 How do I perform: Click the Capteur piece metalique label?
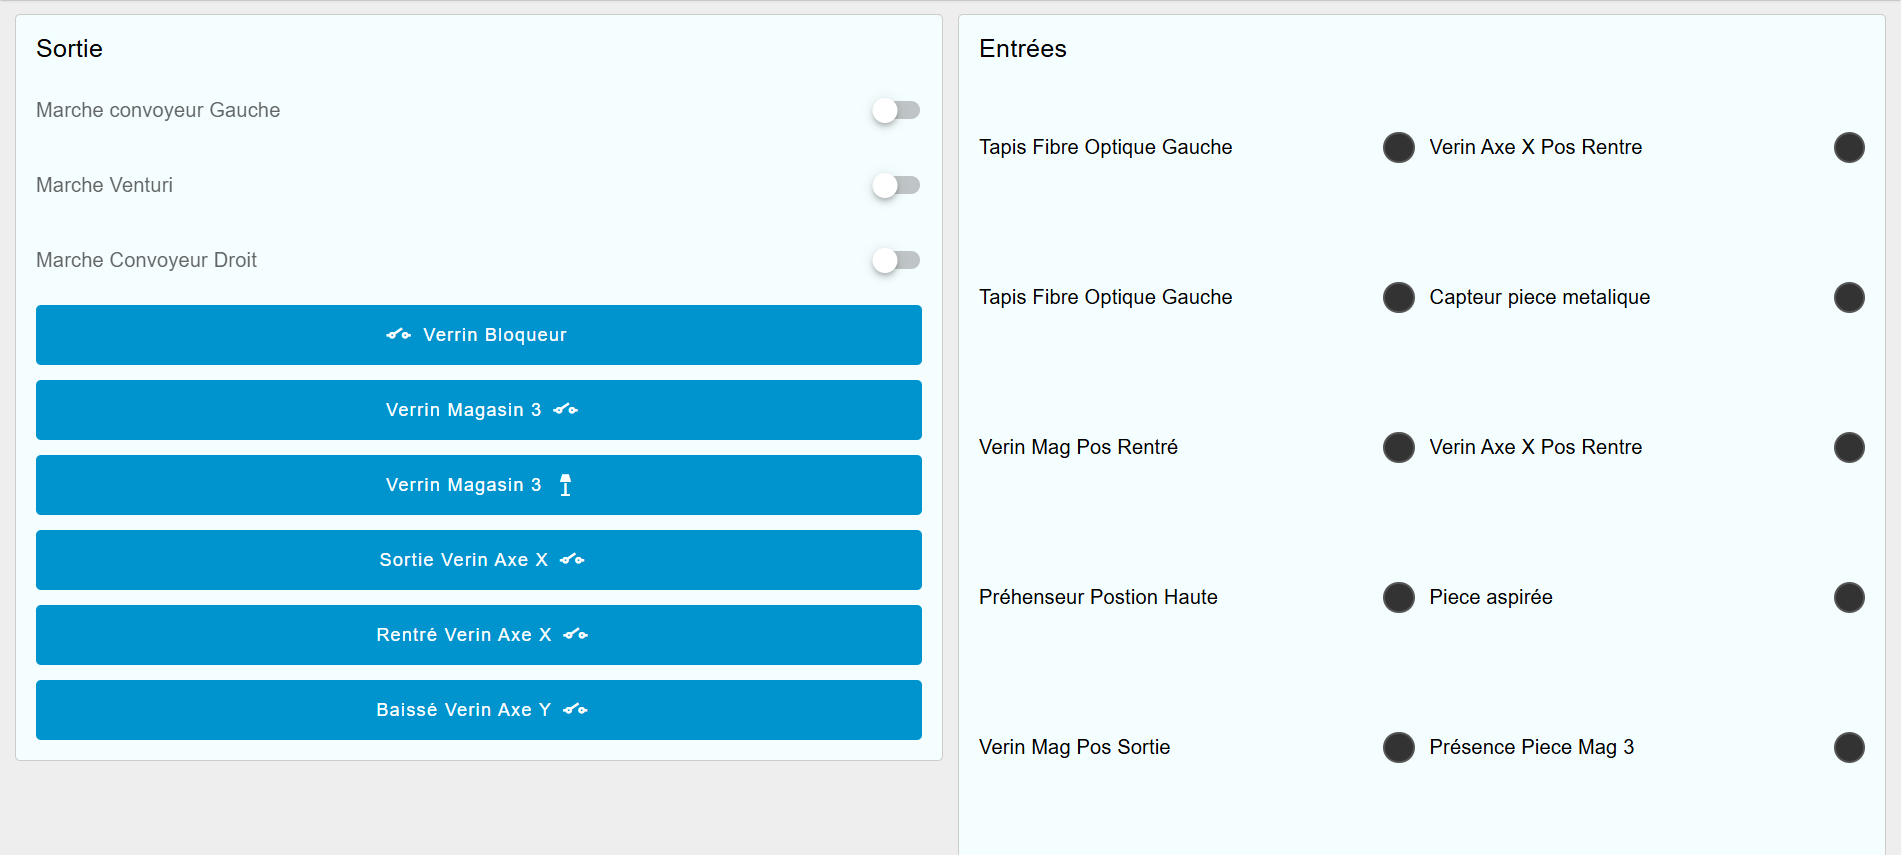pyautogui.click(x=1540, y=297)
